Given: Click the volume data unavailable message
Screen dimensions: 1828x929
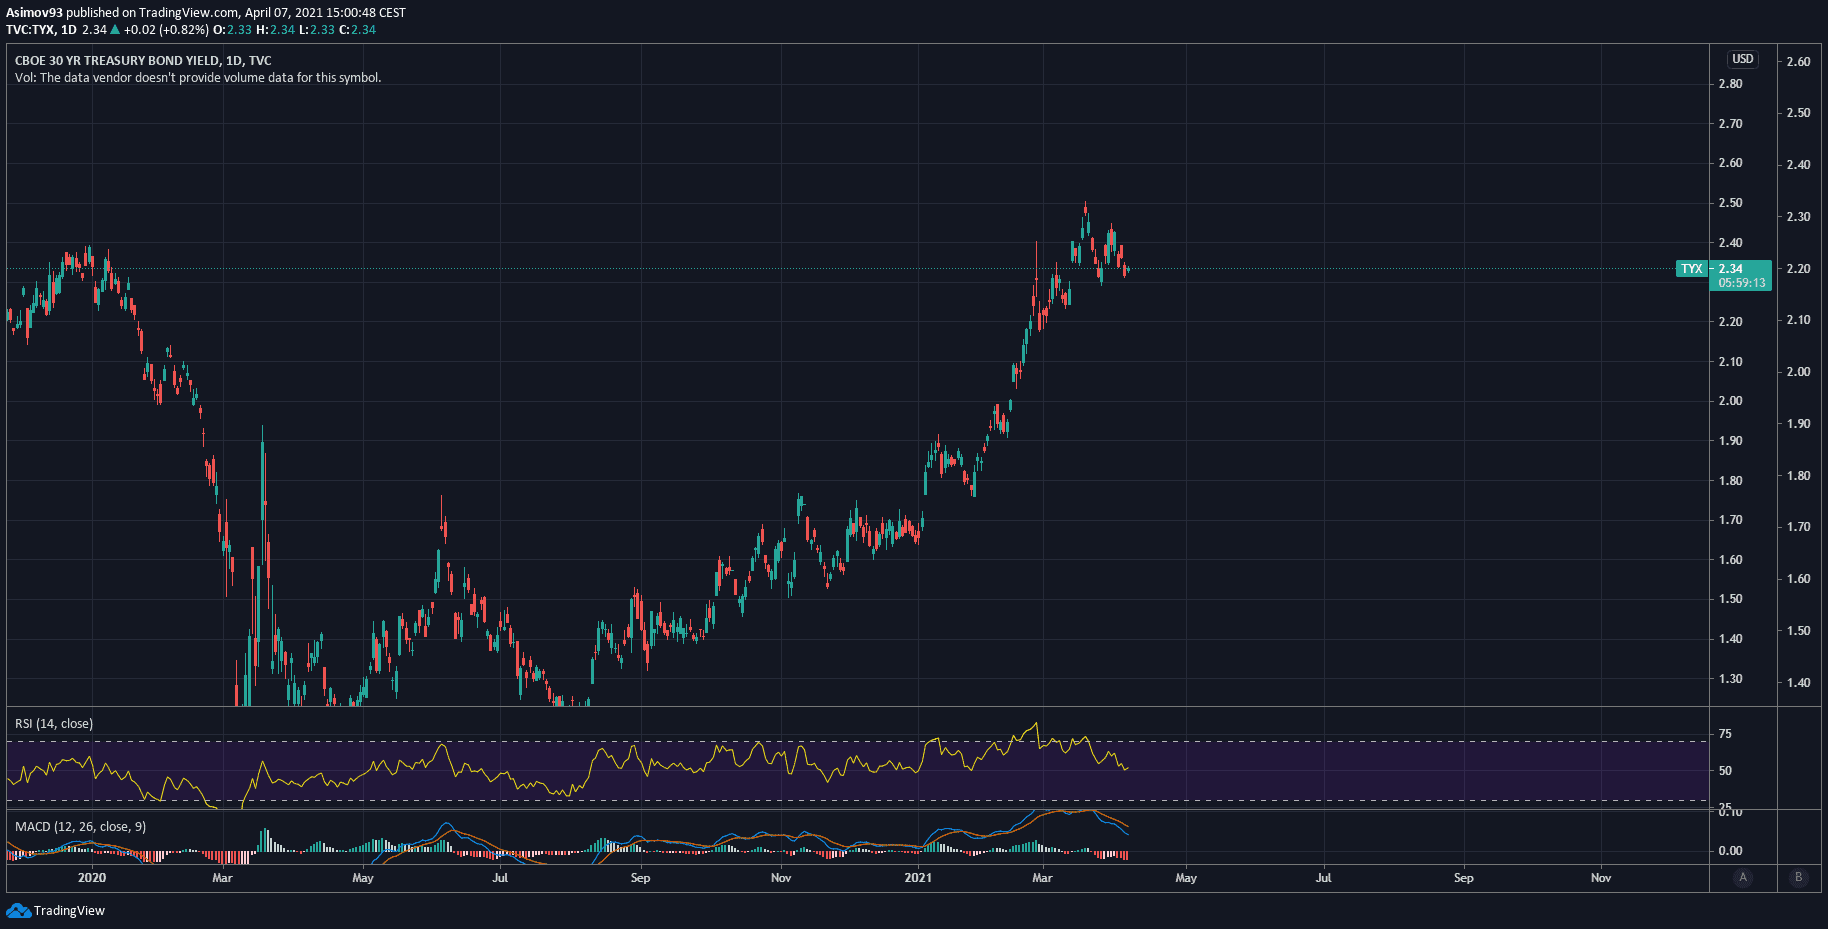Looking at the screenshot, I should [198, 78].
